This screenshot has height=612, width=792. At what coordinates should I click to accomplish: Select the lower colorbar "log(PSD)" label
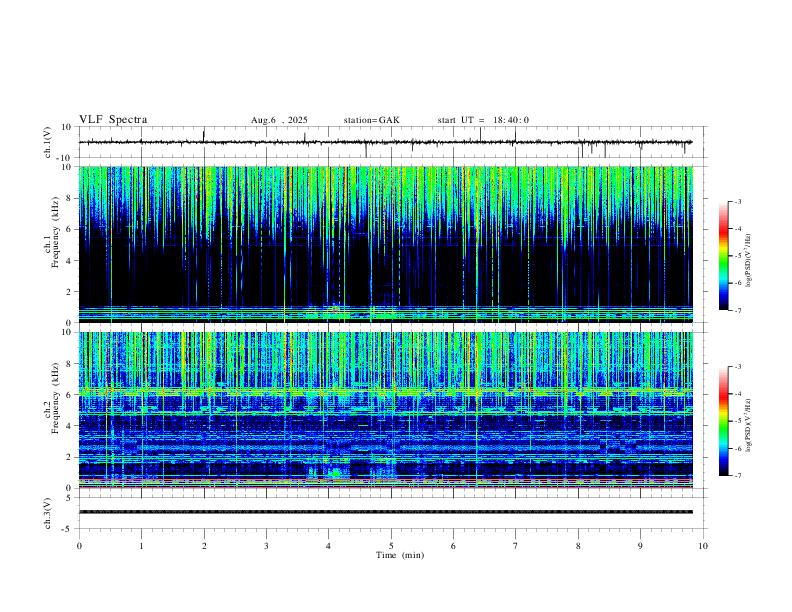click(748, 425)
